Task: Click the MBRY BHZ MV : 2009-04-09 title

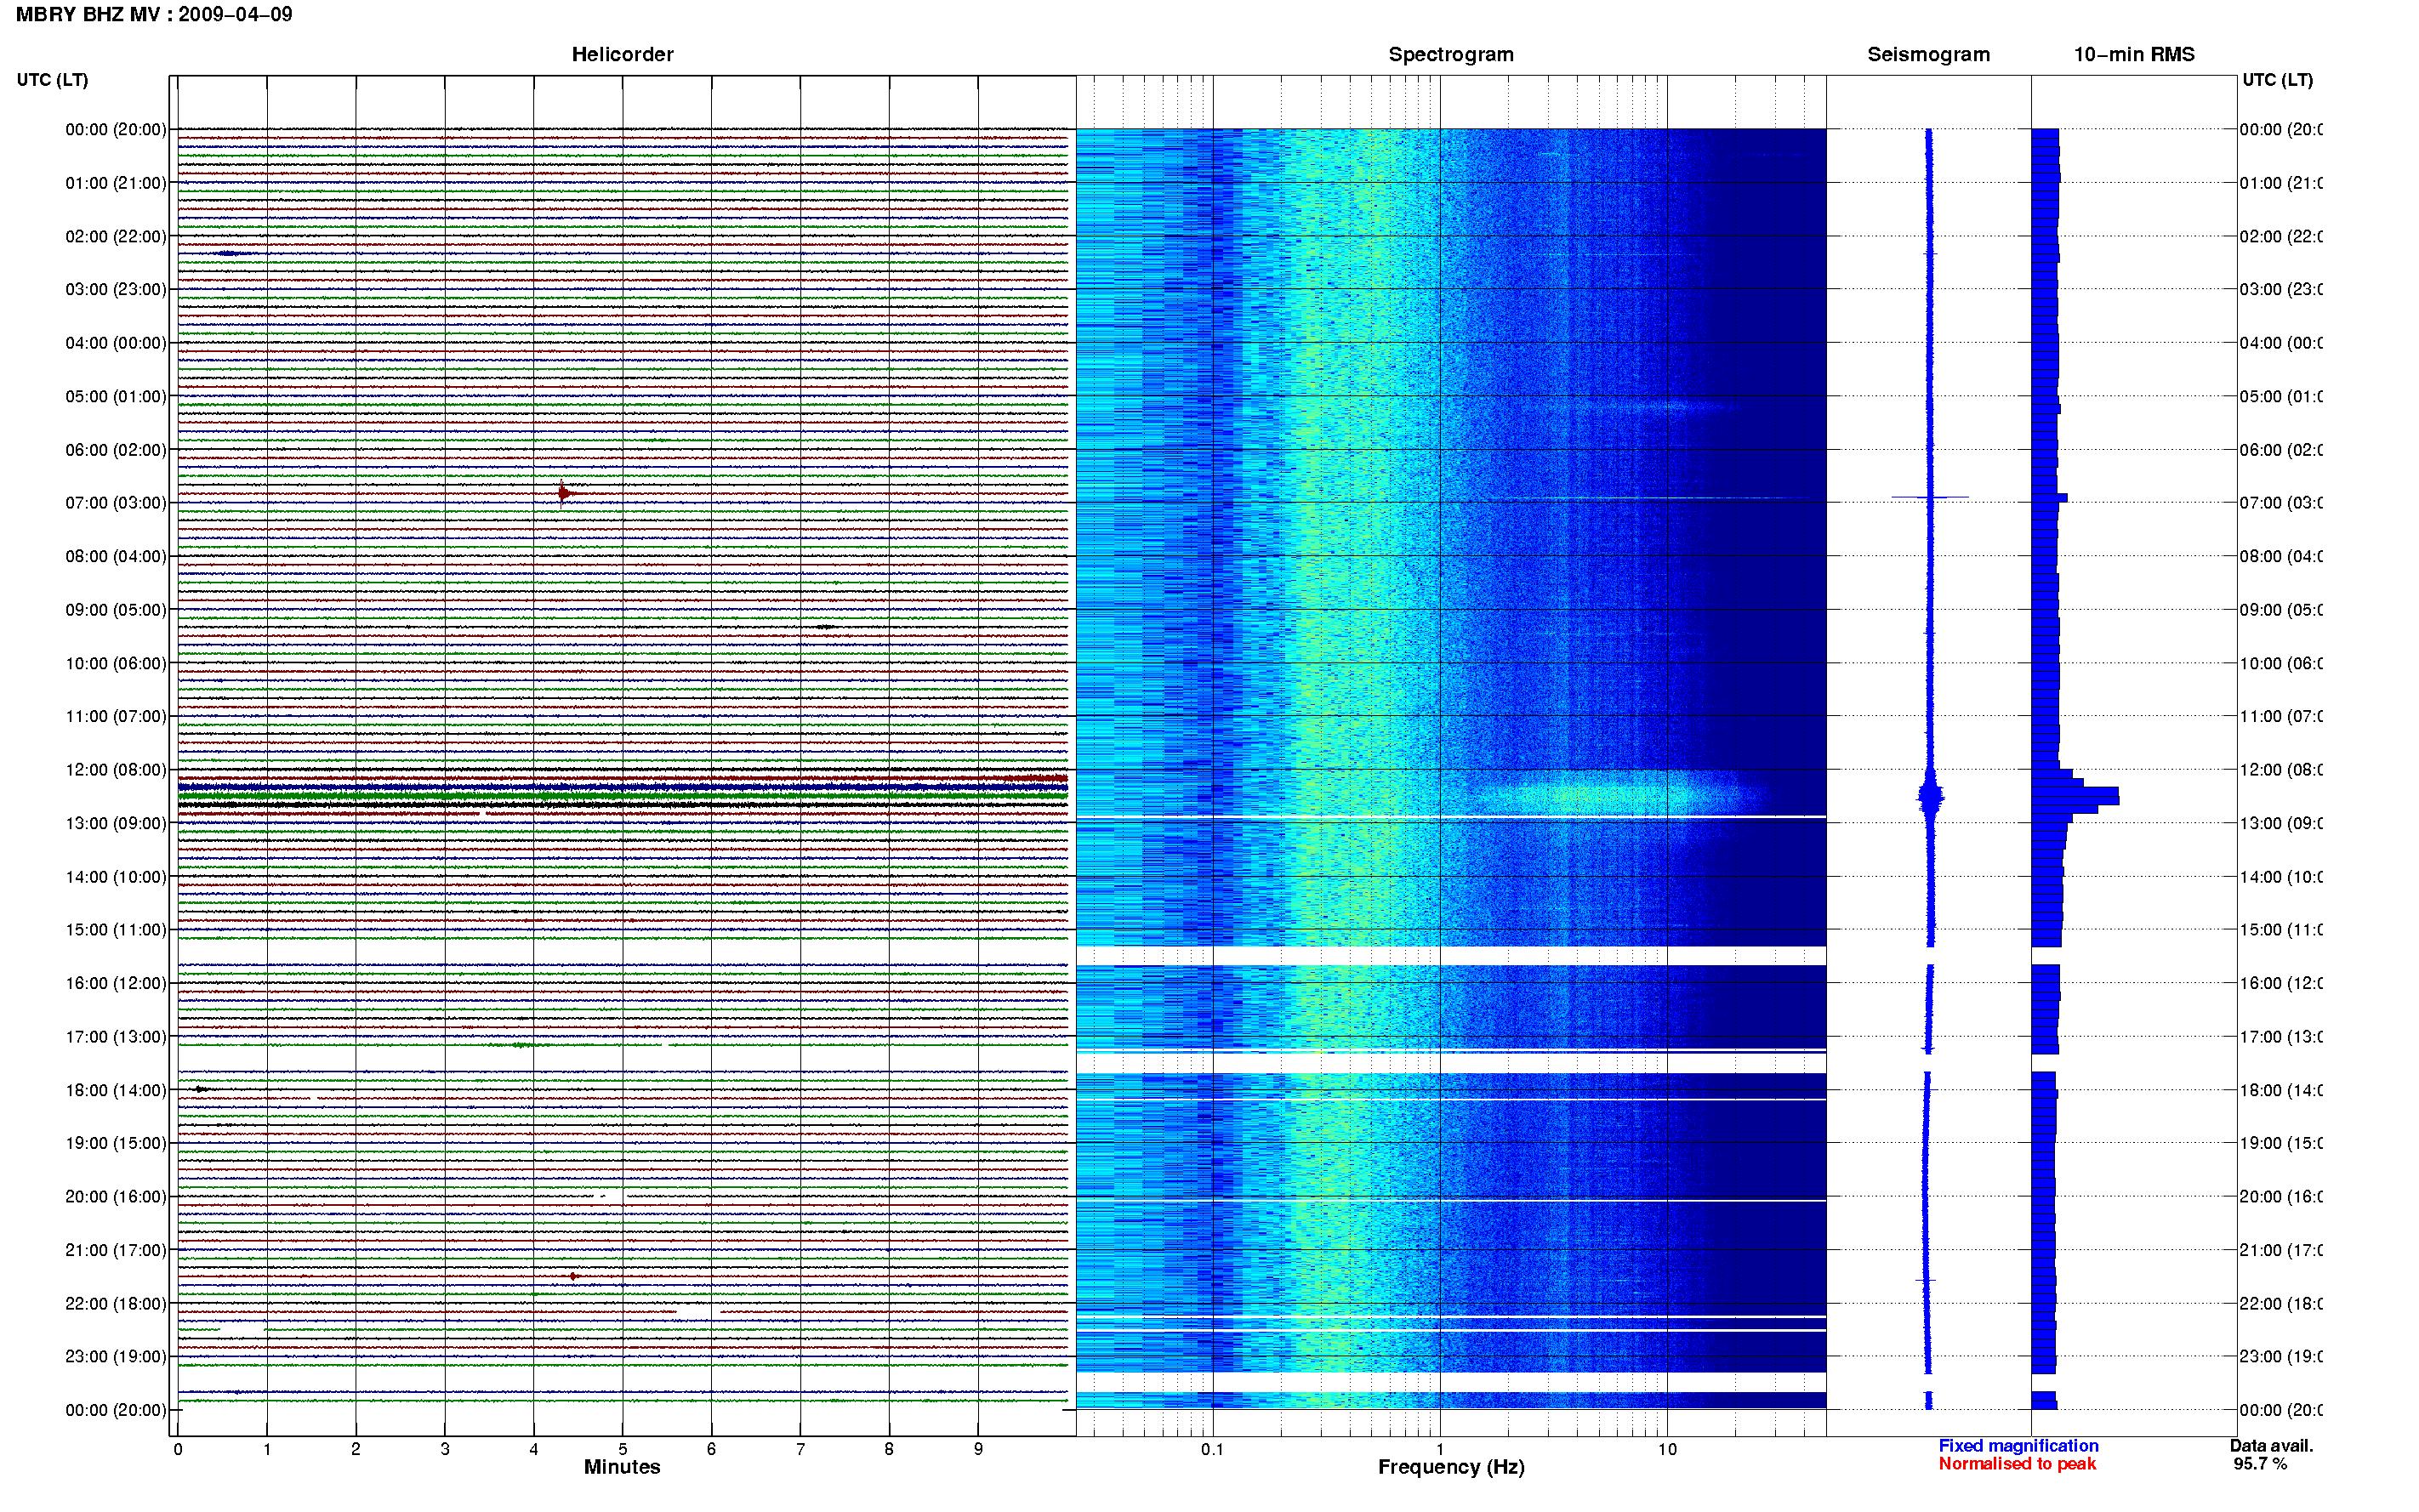Action: pyautogui.click(x=154, y=14)
